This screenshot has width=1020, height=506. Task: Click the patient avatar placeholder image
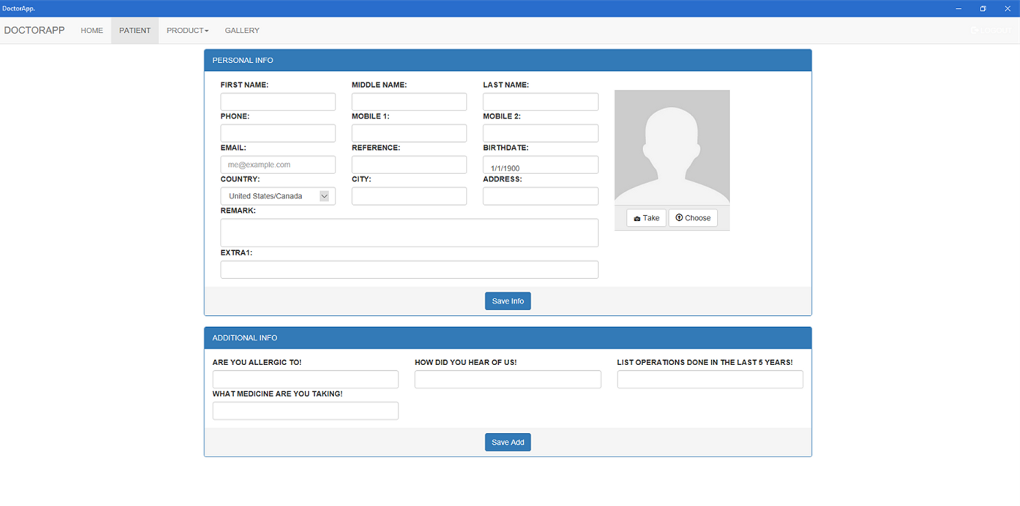coord(671,146)
